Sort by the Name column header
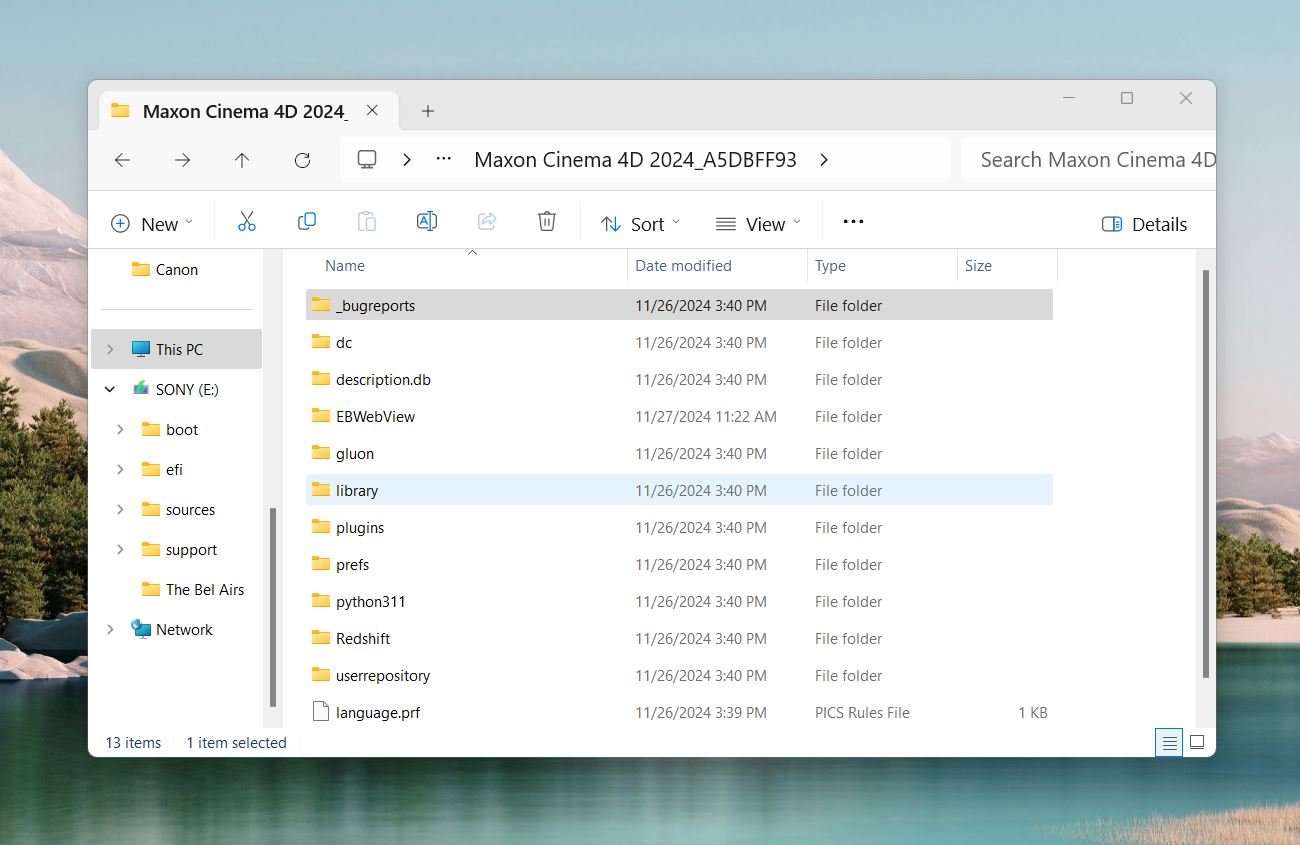The image size is (1300, 845). pyautogui.click(x=466, y=266)
